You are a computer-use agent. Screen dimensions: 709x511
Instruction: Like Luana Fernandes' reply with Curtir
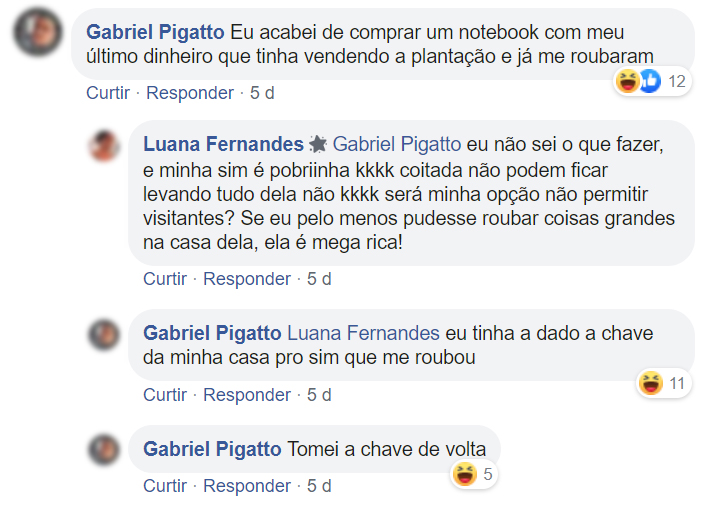coord(165,279)
